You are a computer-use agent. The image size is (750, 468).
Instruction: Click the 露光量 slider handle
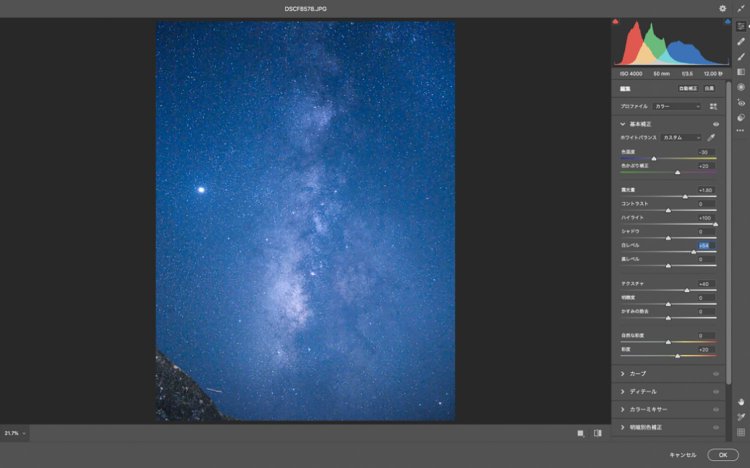(685, 197)
